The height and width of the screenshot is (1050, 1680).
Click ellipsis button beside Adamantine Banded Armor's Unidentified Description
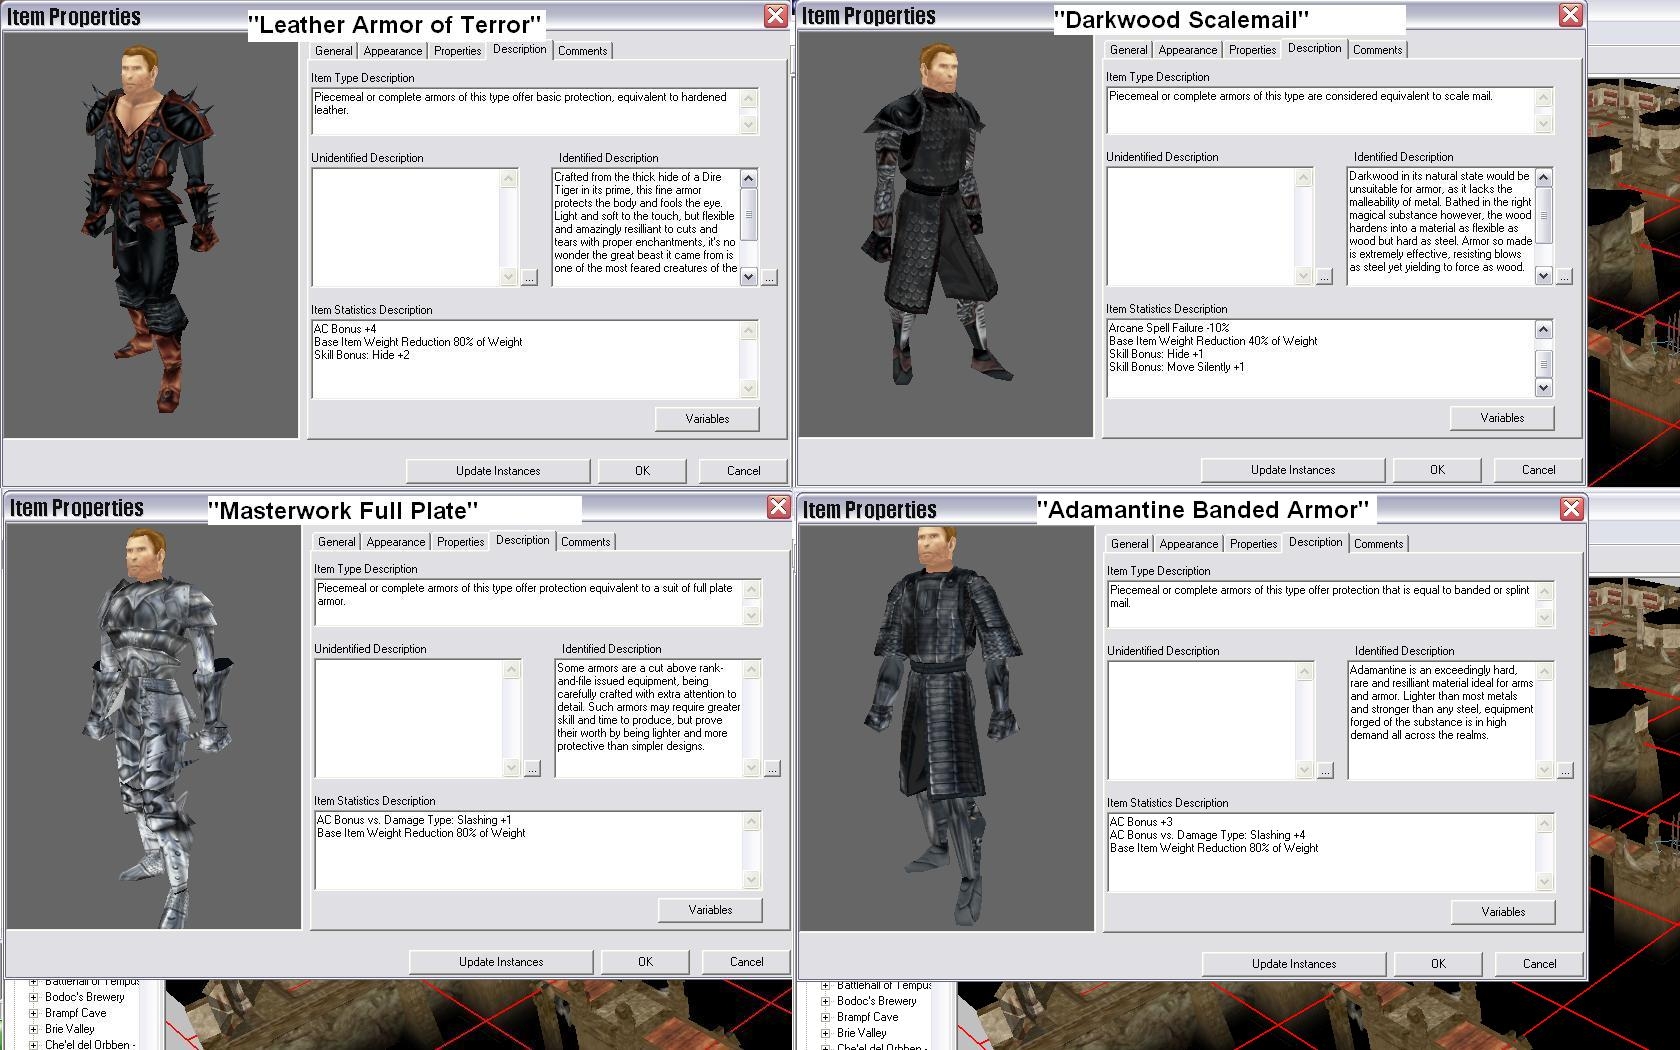[x=1325, y=771]
